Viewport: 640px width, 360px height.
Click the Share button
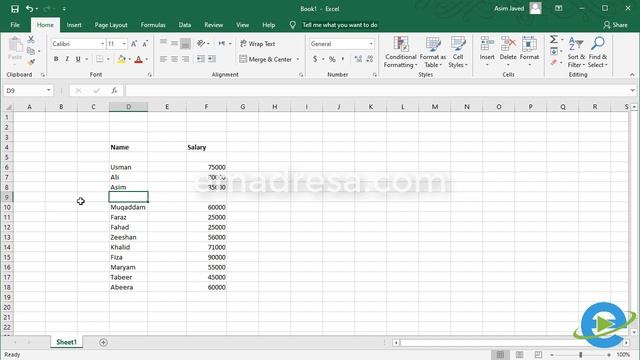pyautogui.click(x=616, y=25)
